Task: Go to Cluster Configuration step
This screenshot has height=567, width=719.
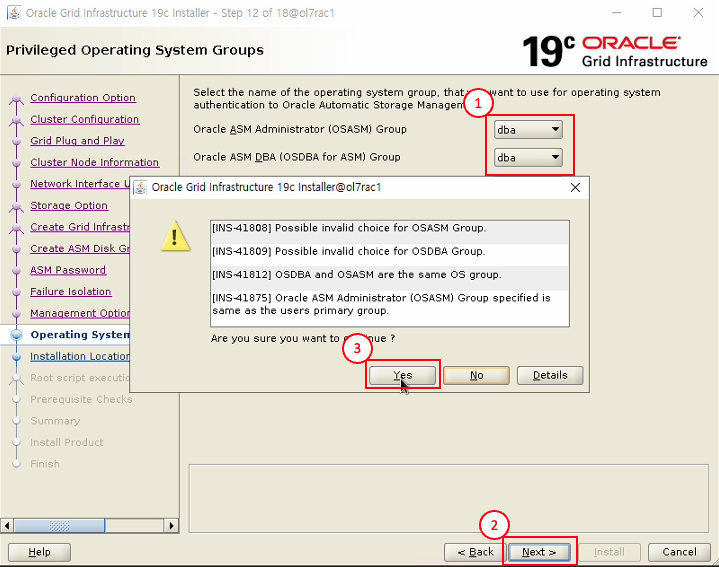Action: tap(85, 119)
